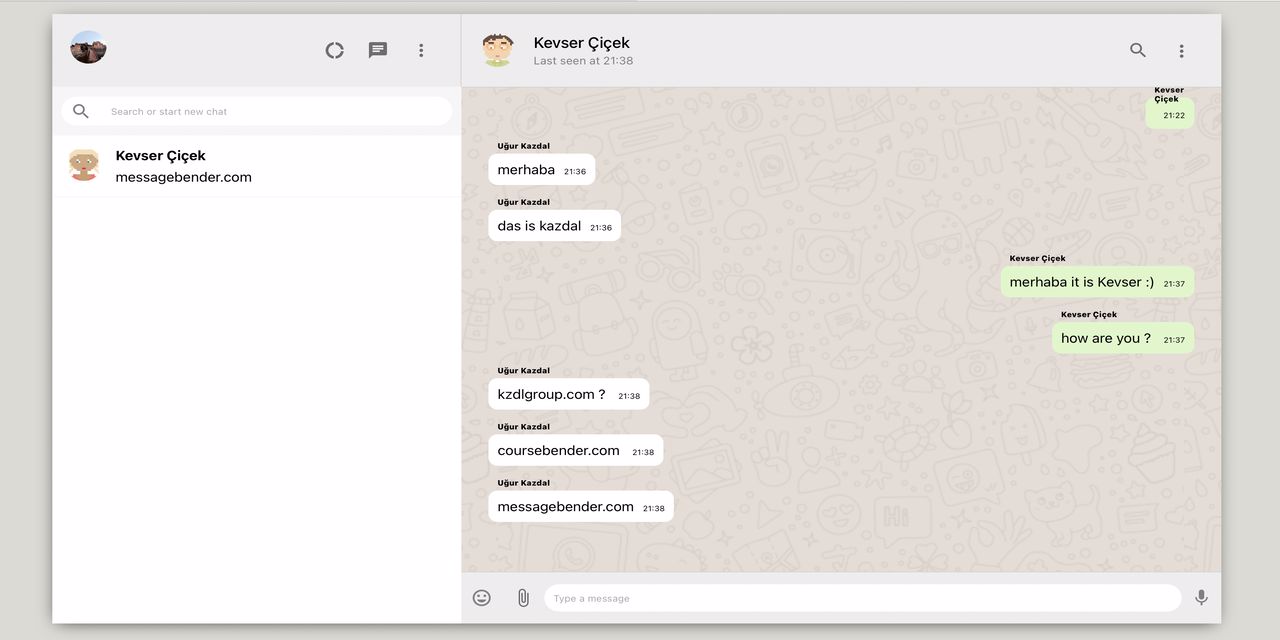This screenshot has height=640, width=1280.
Task: Open your own profile picture menu
Action: coord(88,47)
